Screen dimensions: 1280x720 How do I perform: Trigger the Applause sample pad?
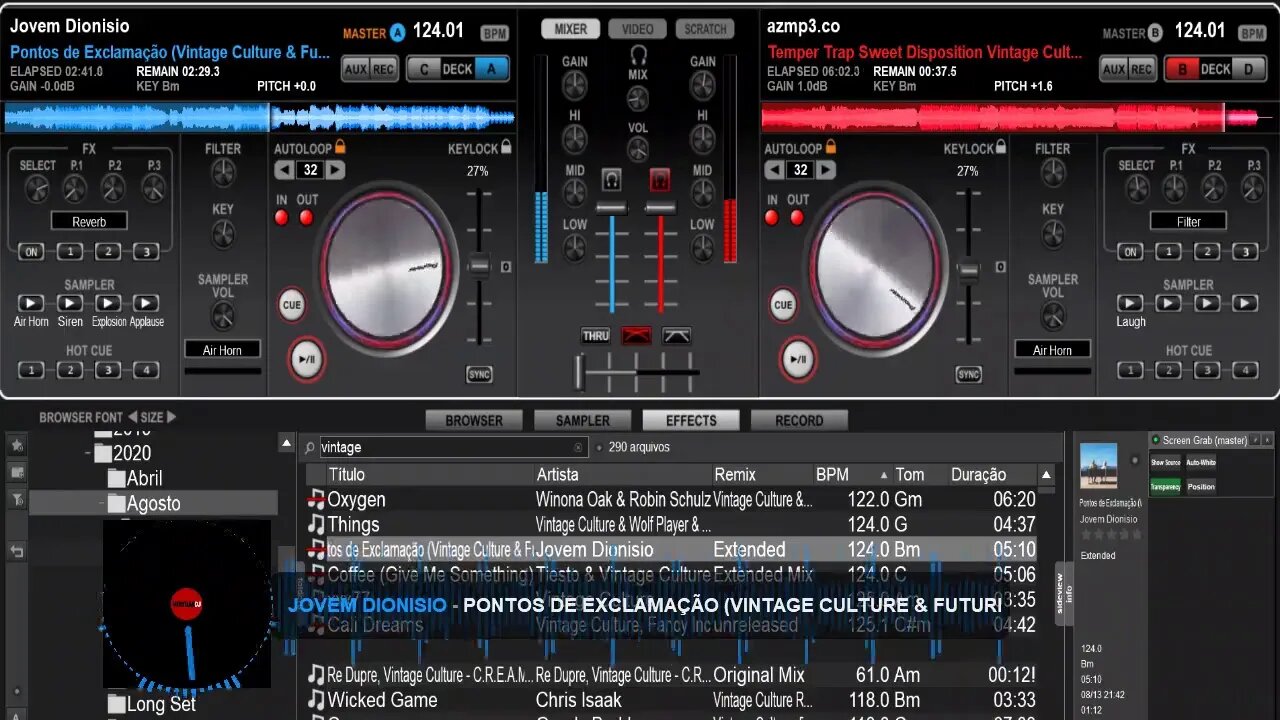tap(147, 303)
